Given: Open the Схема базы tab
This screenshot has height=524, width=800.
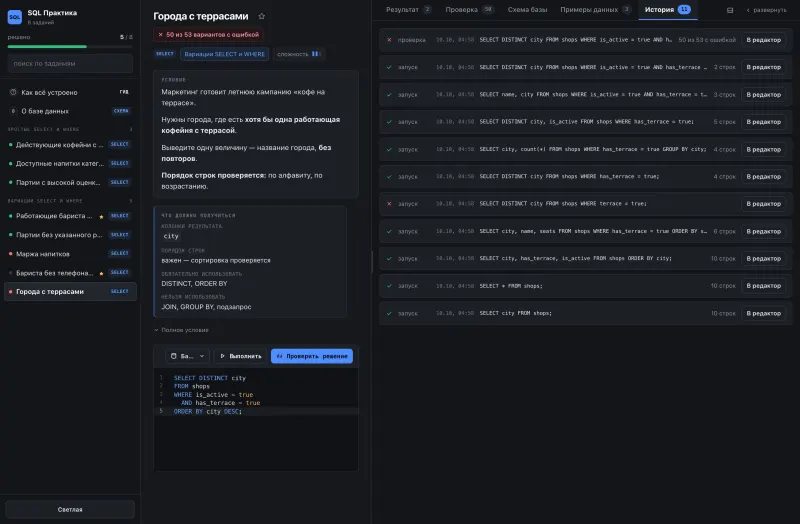Looking at the screenshot, I should [x=527, y=10].
